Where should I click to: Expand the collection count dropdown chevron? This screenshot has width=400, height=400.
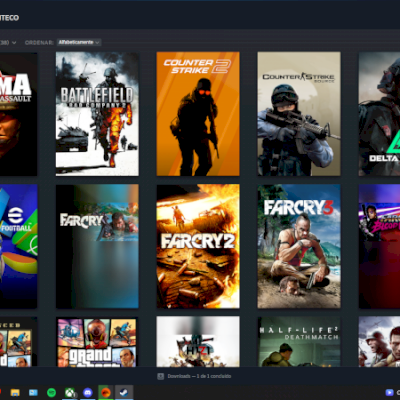tap(14, 43)
